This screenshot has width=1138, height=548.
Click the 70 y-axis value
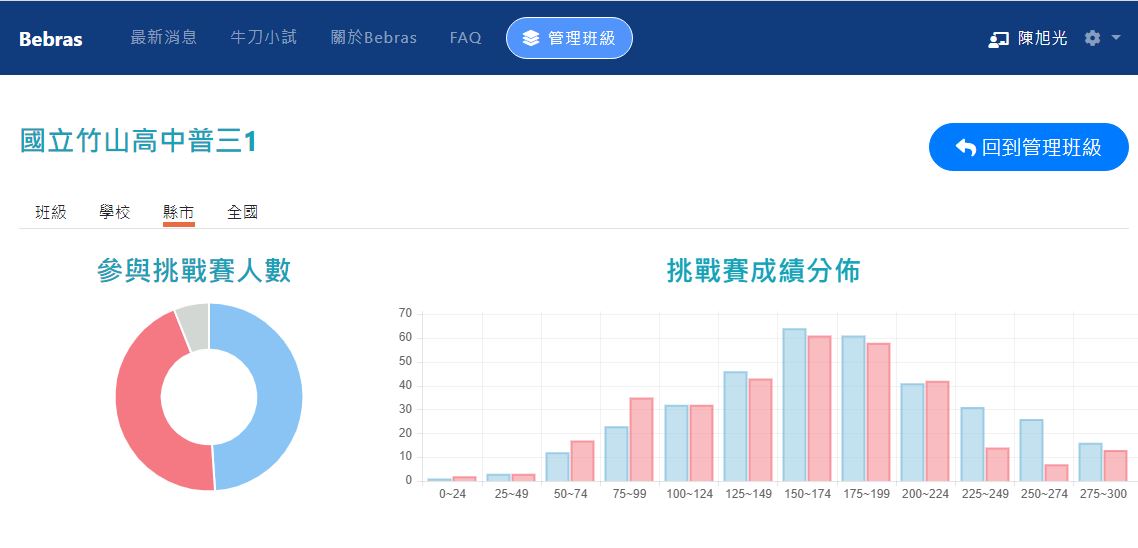(x=406, y=314)
